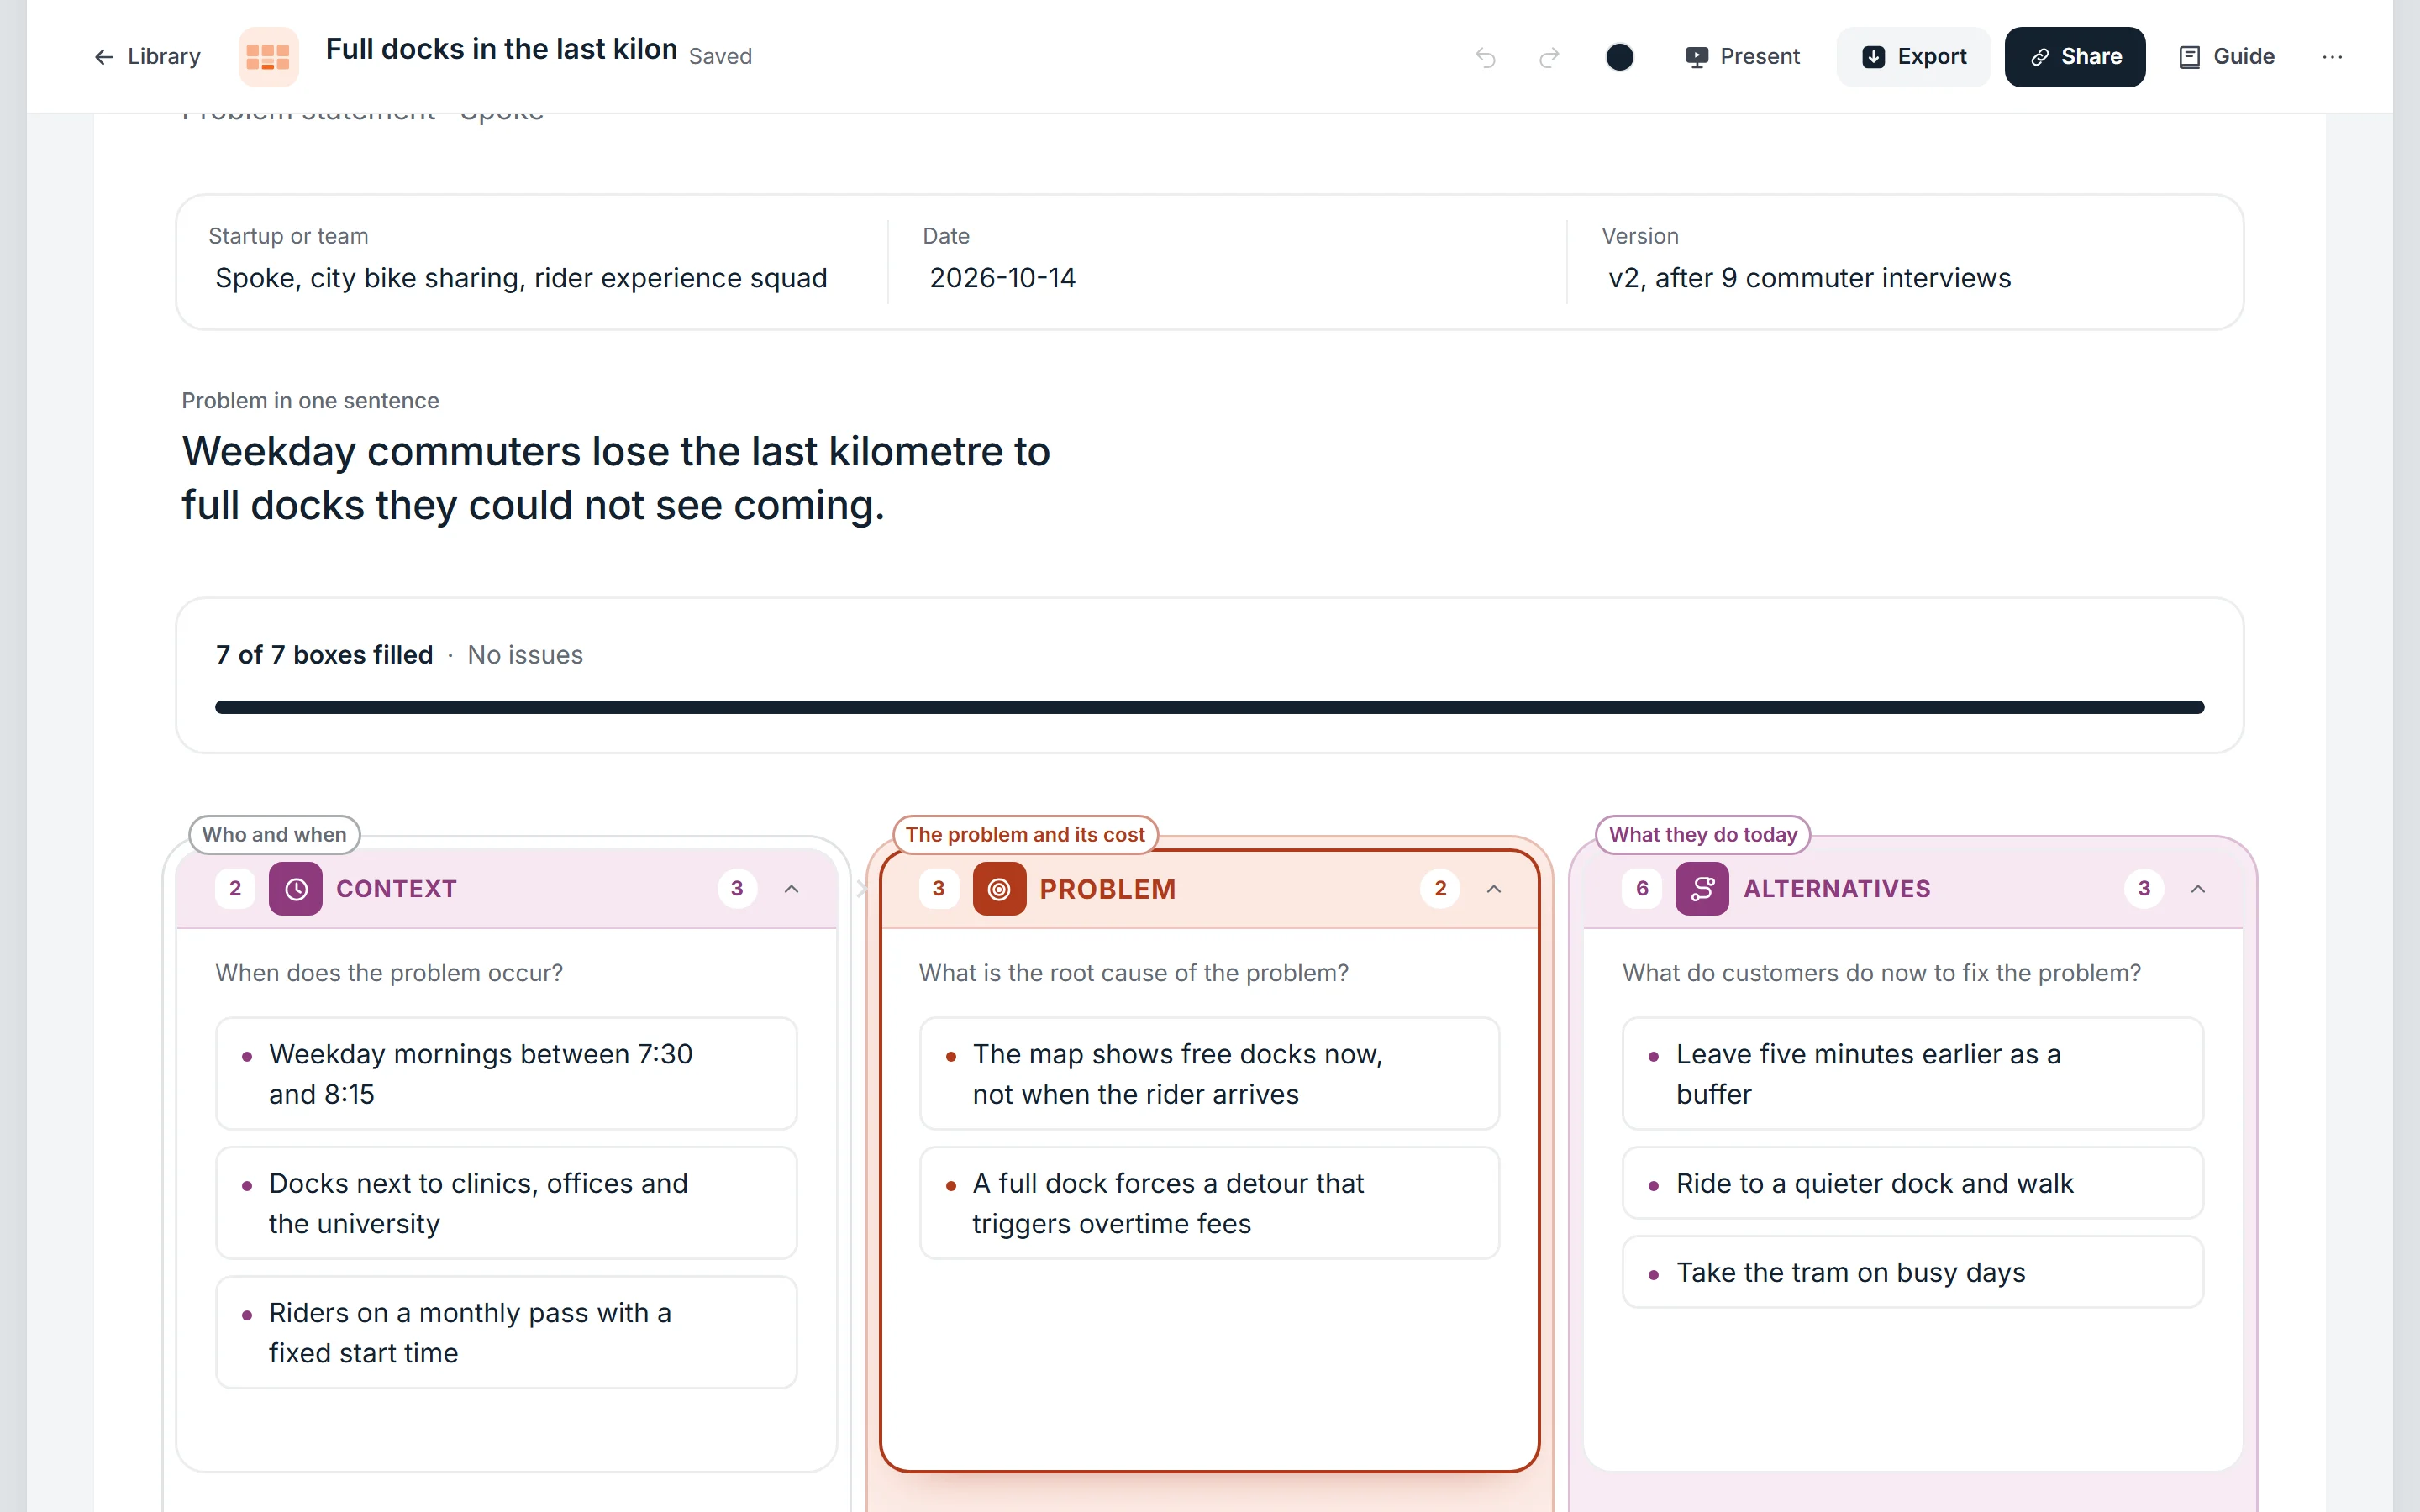
Task: Collapse the Context box
Action: 791,889
